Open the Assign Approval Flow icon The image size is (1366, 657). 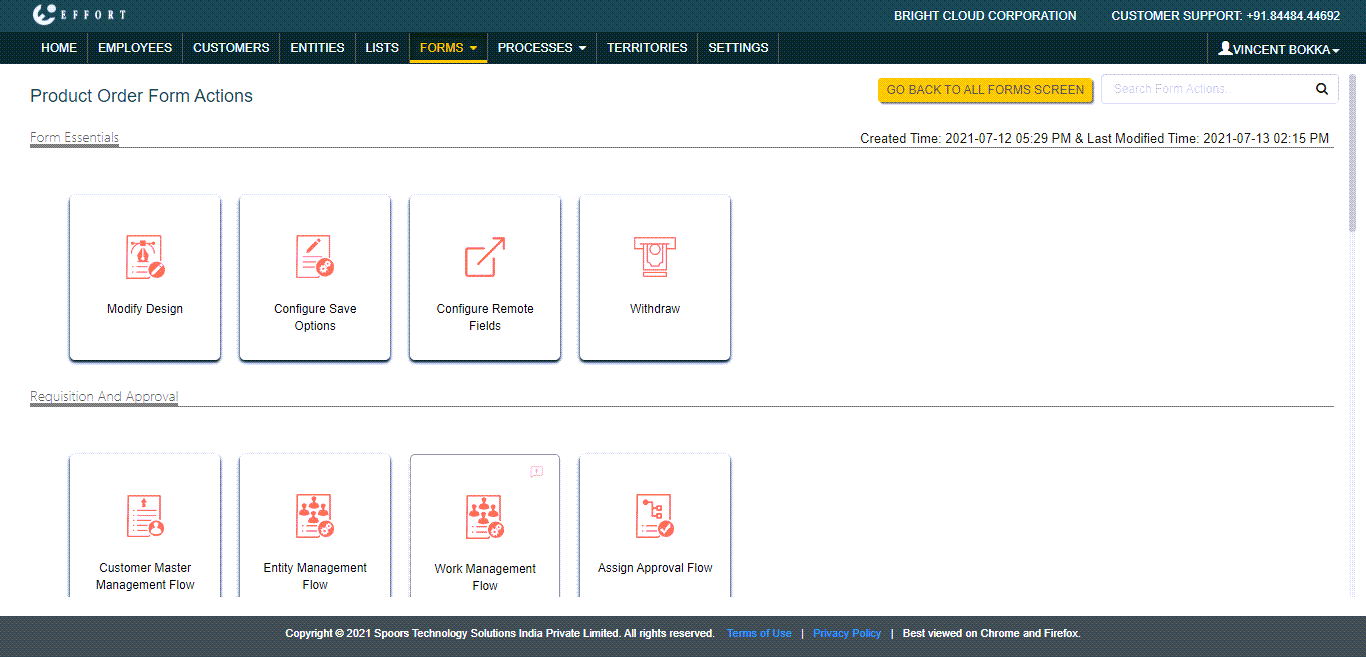pyautogui.click(x=655, y=517)
